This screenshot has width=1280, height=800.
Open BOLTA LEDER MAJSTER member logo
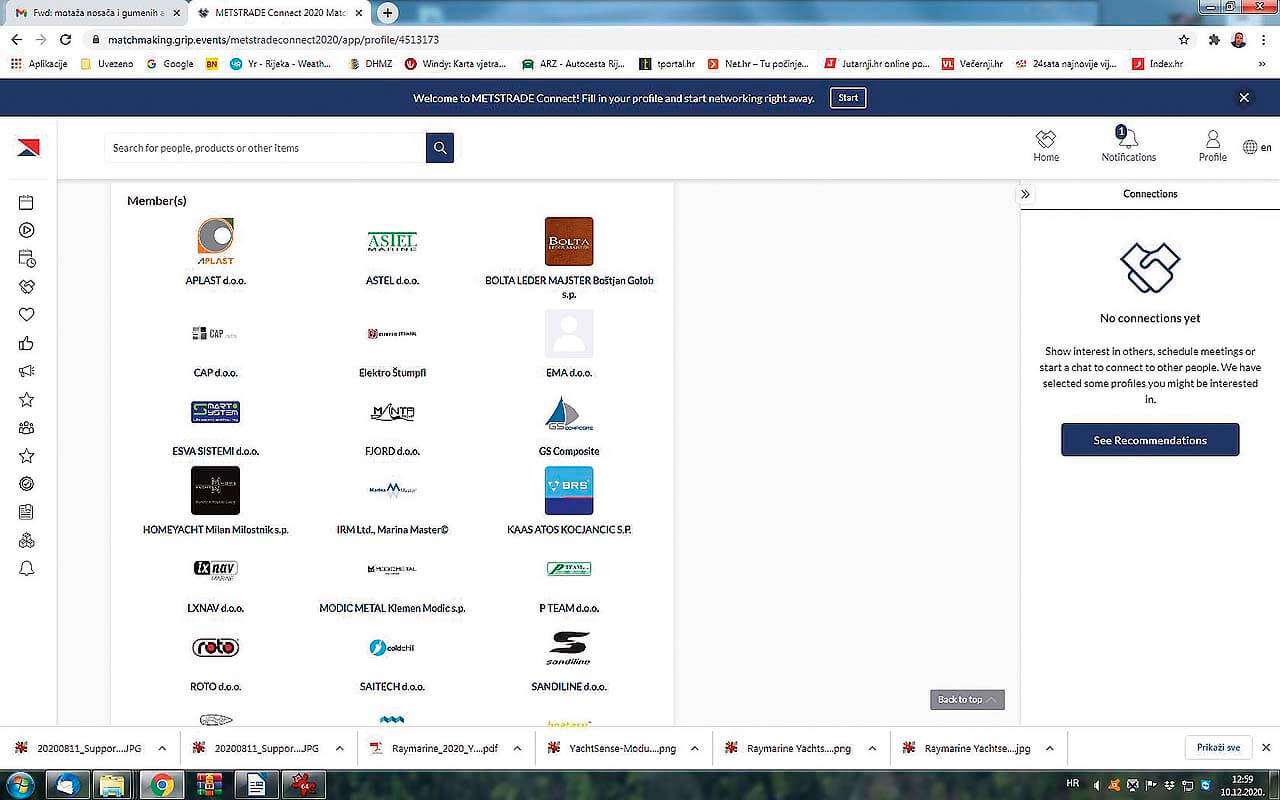pos(569,241)
